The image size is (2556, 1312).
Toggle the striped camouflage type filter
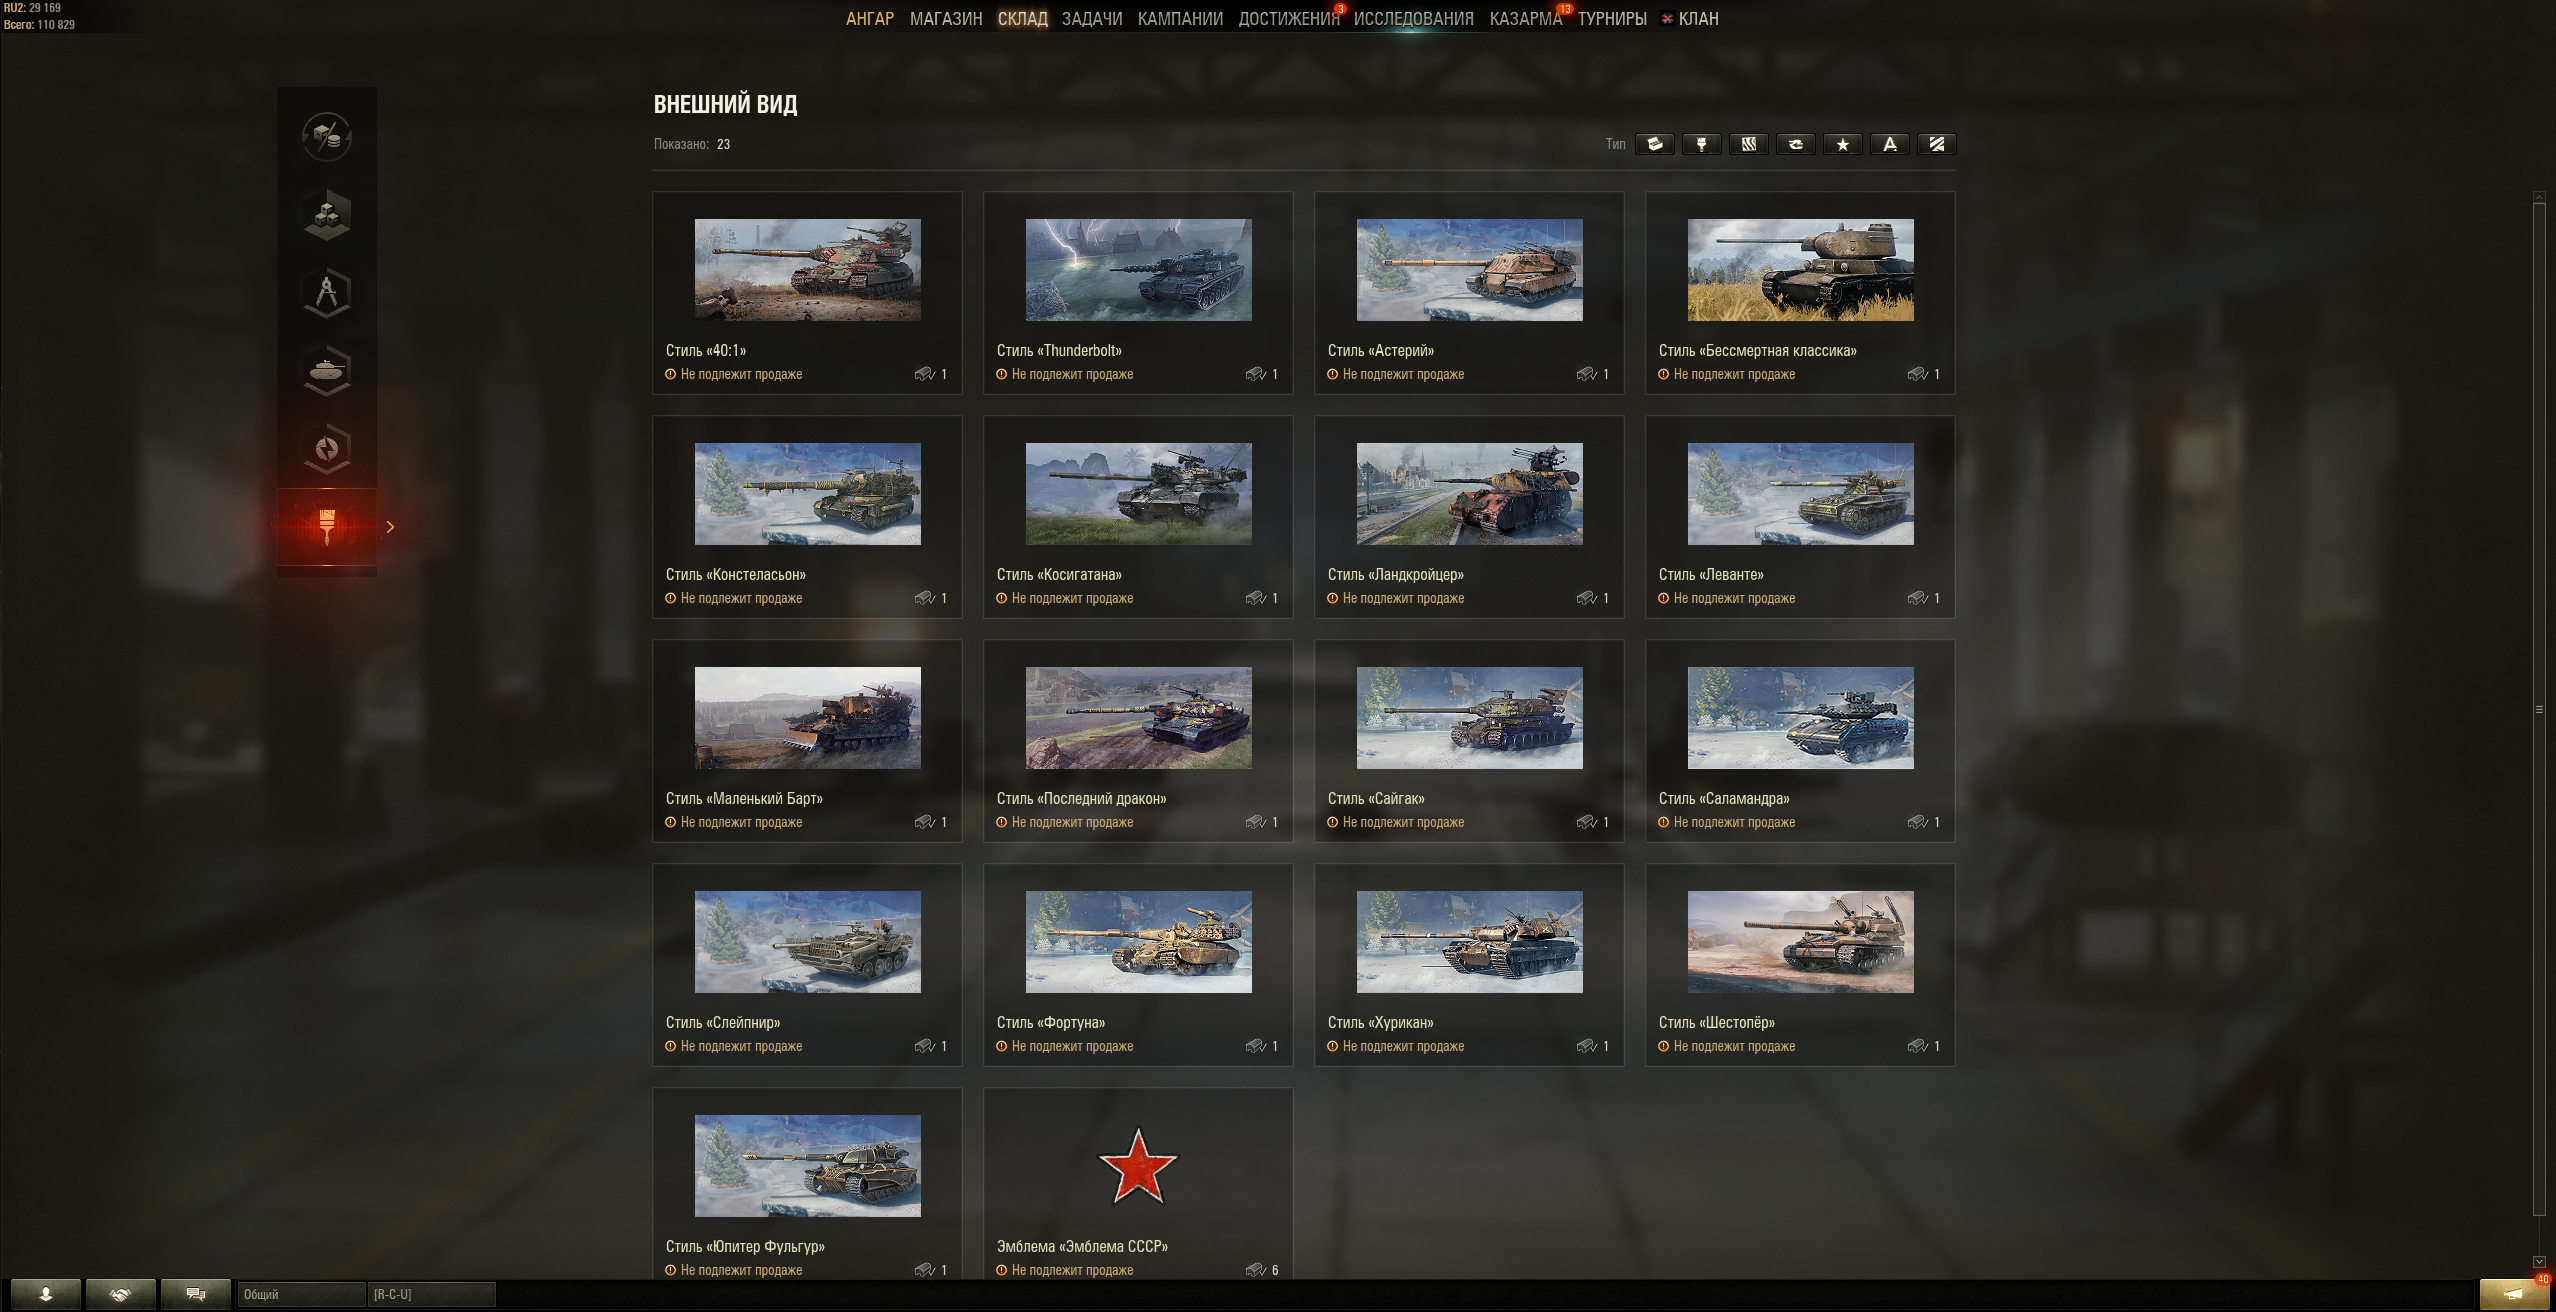click(x=1749, y=144)
